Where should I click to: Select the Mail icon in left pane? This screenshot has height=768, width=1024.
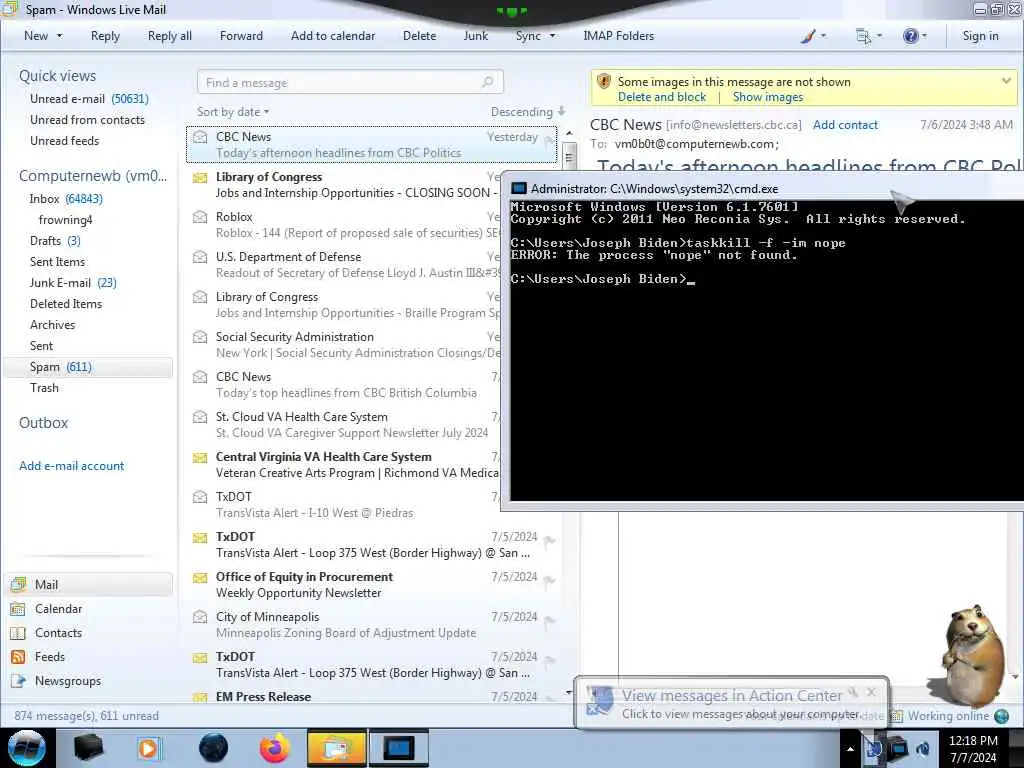click(x=18, y=584)
